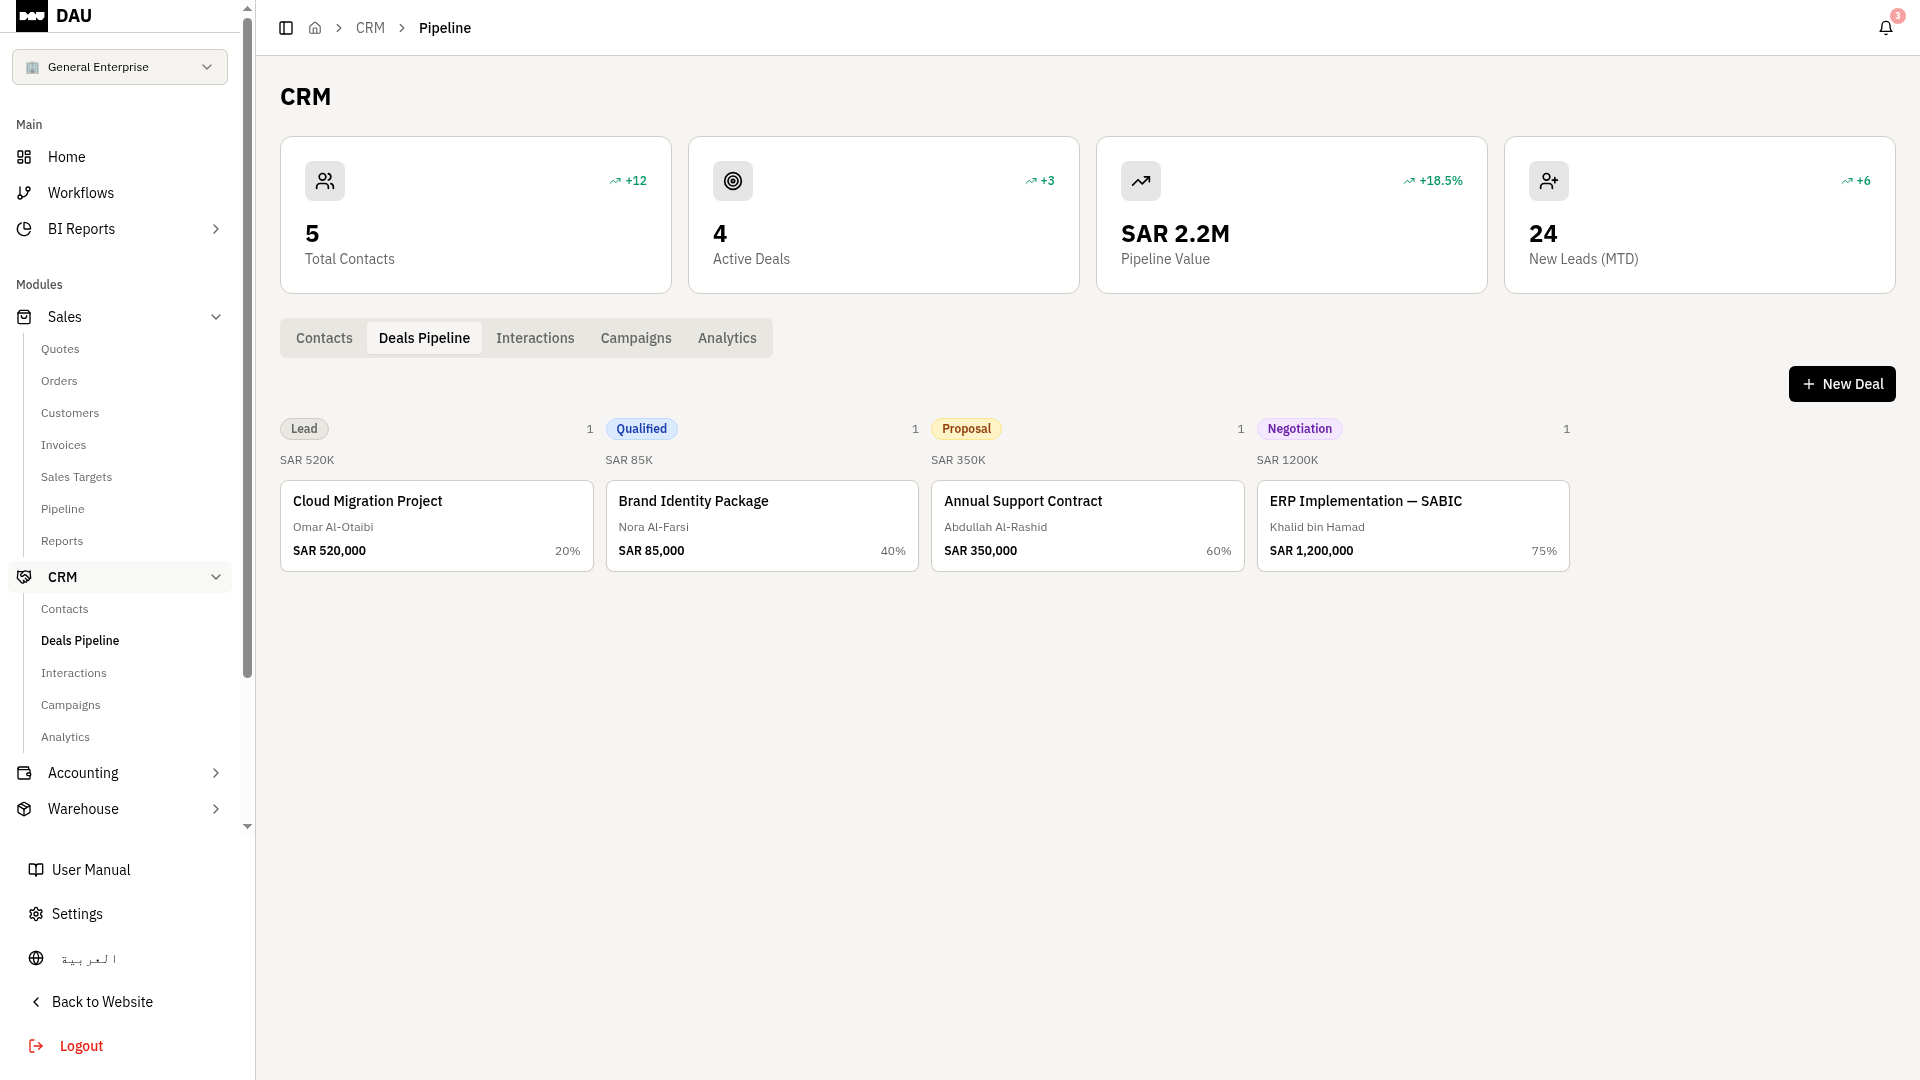Click the notification bell icon
This screenshot has width=1920, height=1080.
pyautogui.click(x=1885, y=28)
